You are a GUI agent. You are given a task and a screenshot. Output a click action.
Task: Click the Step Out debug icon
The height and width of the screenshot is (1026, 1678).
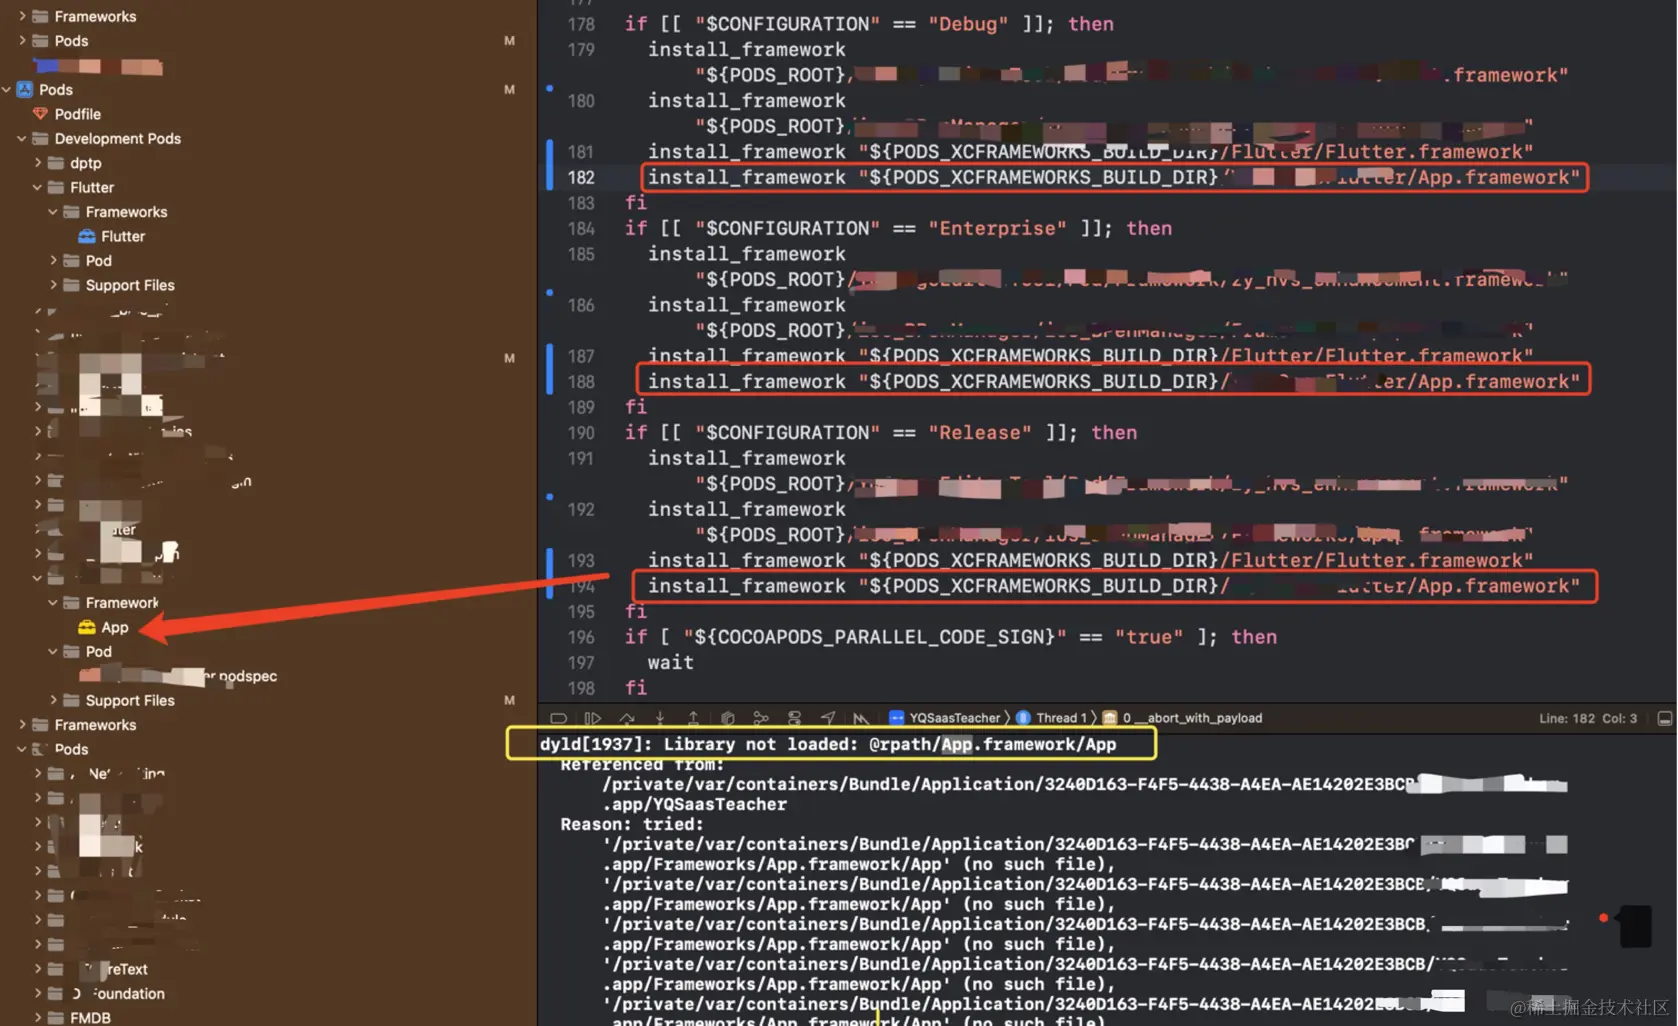click(x=693, y=718)
